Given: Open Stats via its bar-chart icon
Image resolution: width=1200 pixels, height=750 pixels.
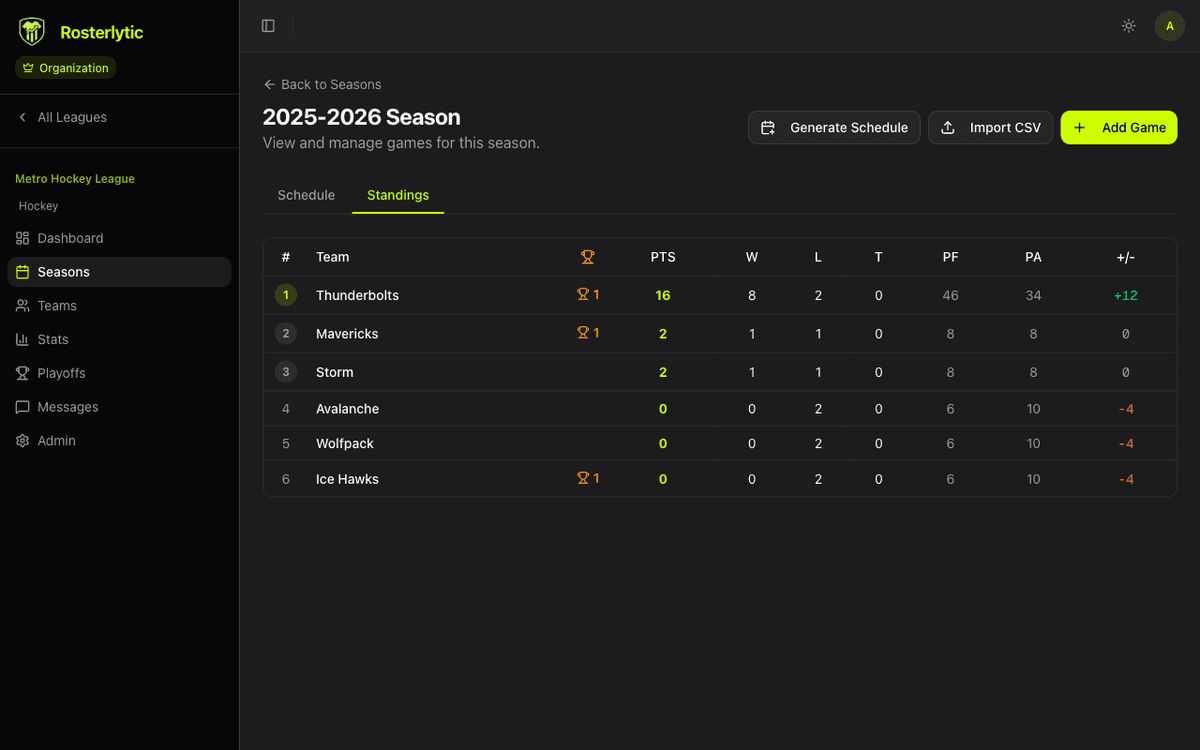Looking at the screenshot, I should tap(23, 339).
